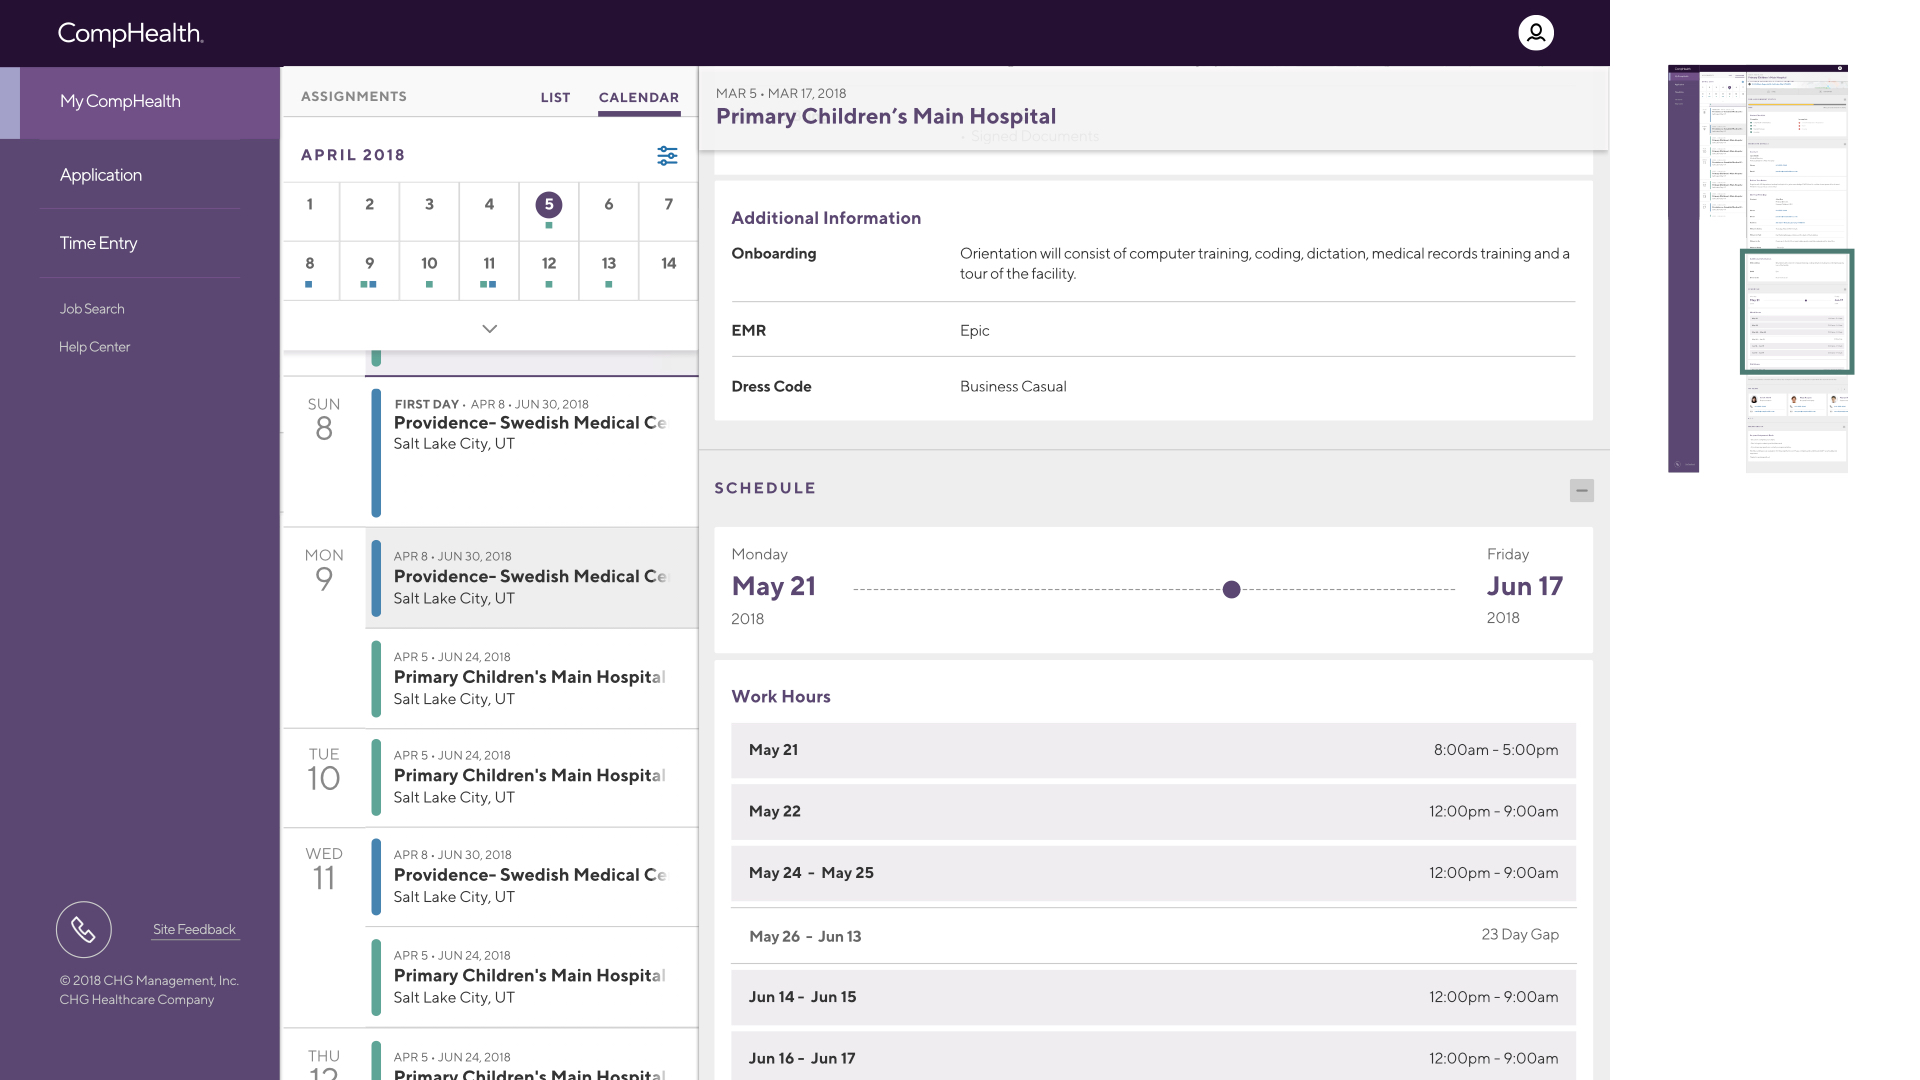The height and width of the screenshot is (1080, 1920).
Task: Collapse the Schedule section
Action: tap(1582, 490)
